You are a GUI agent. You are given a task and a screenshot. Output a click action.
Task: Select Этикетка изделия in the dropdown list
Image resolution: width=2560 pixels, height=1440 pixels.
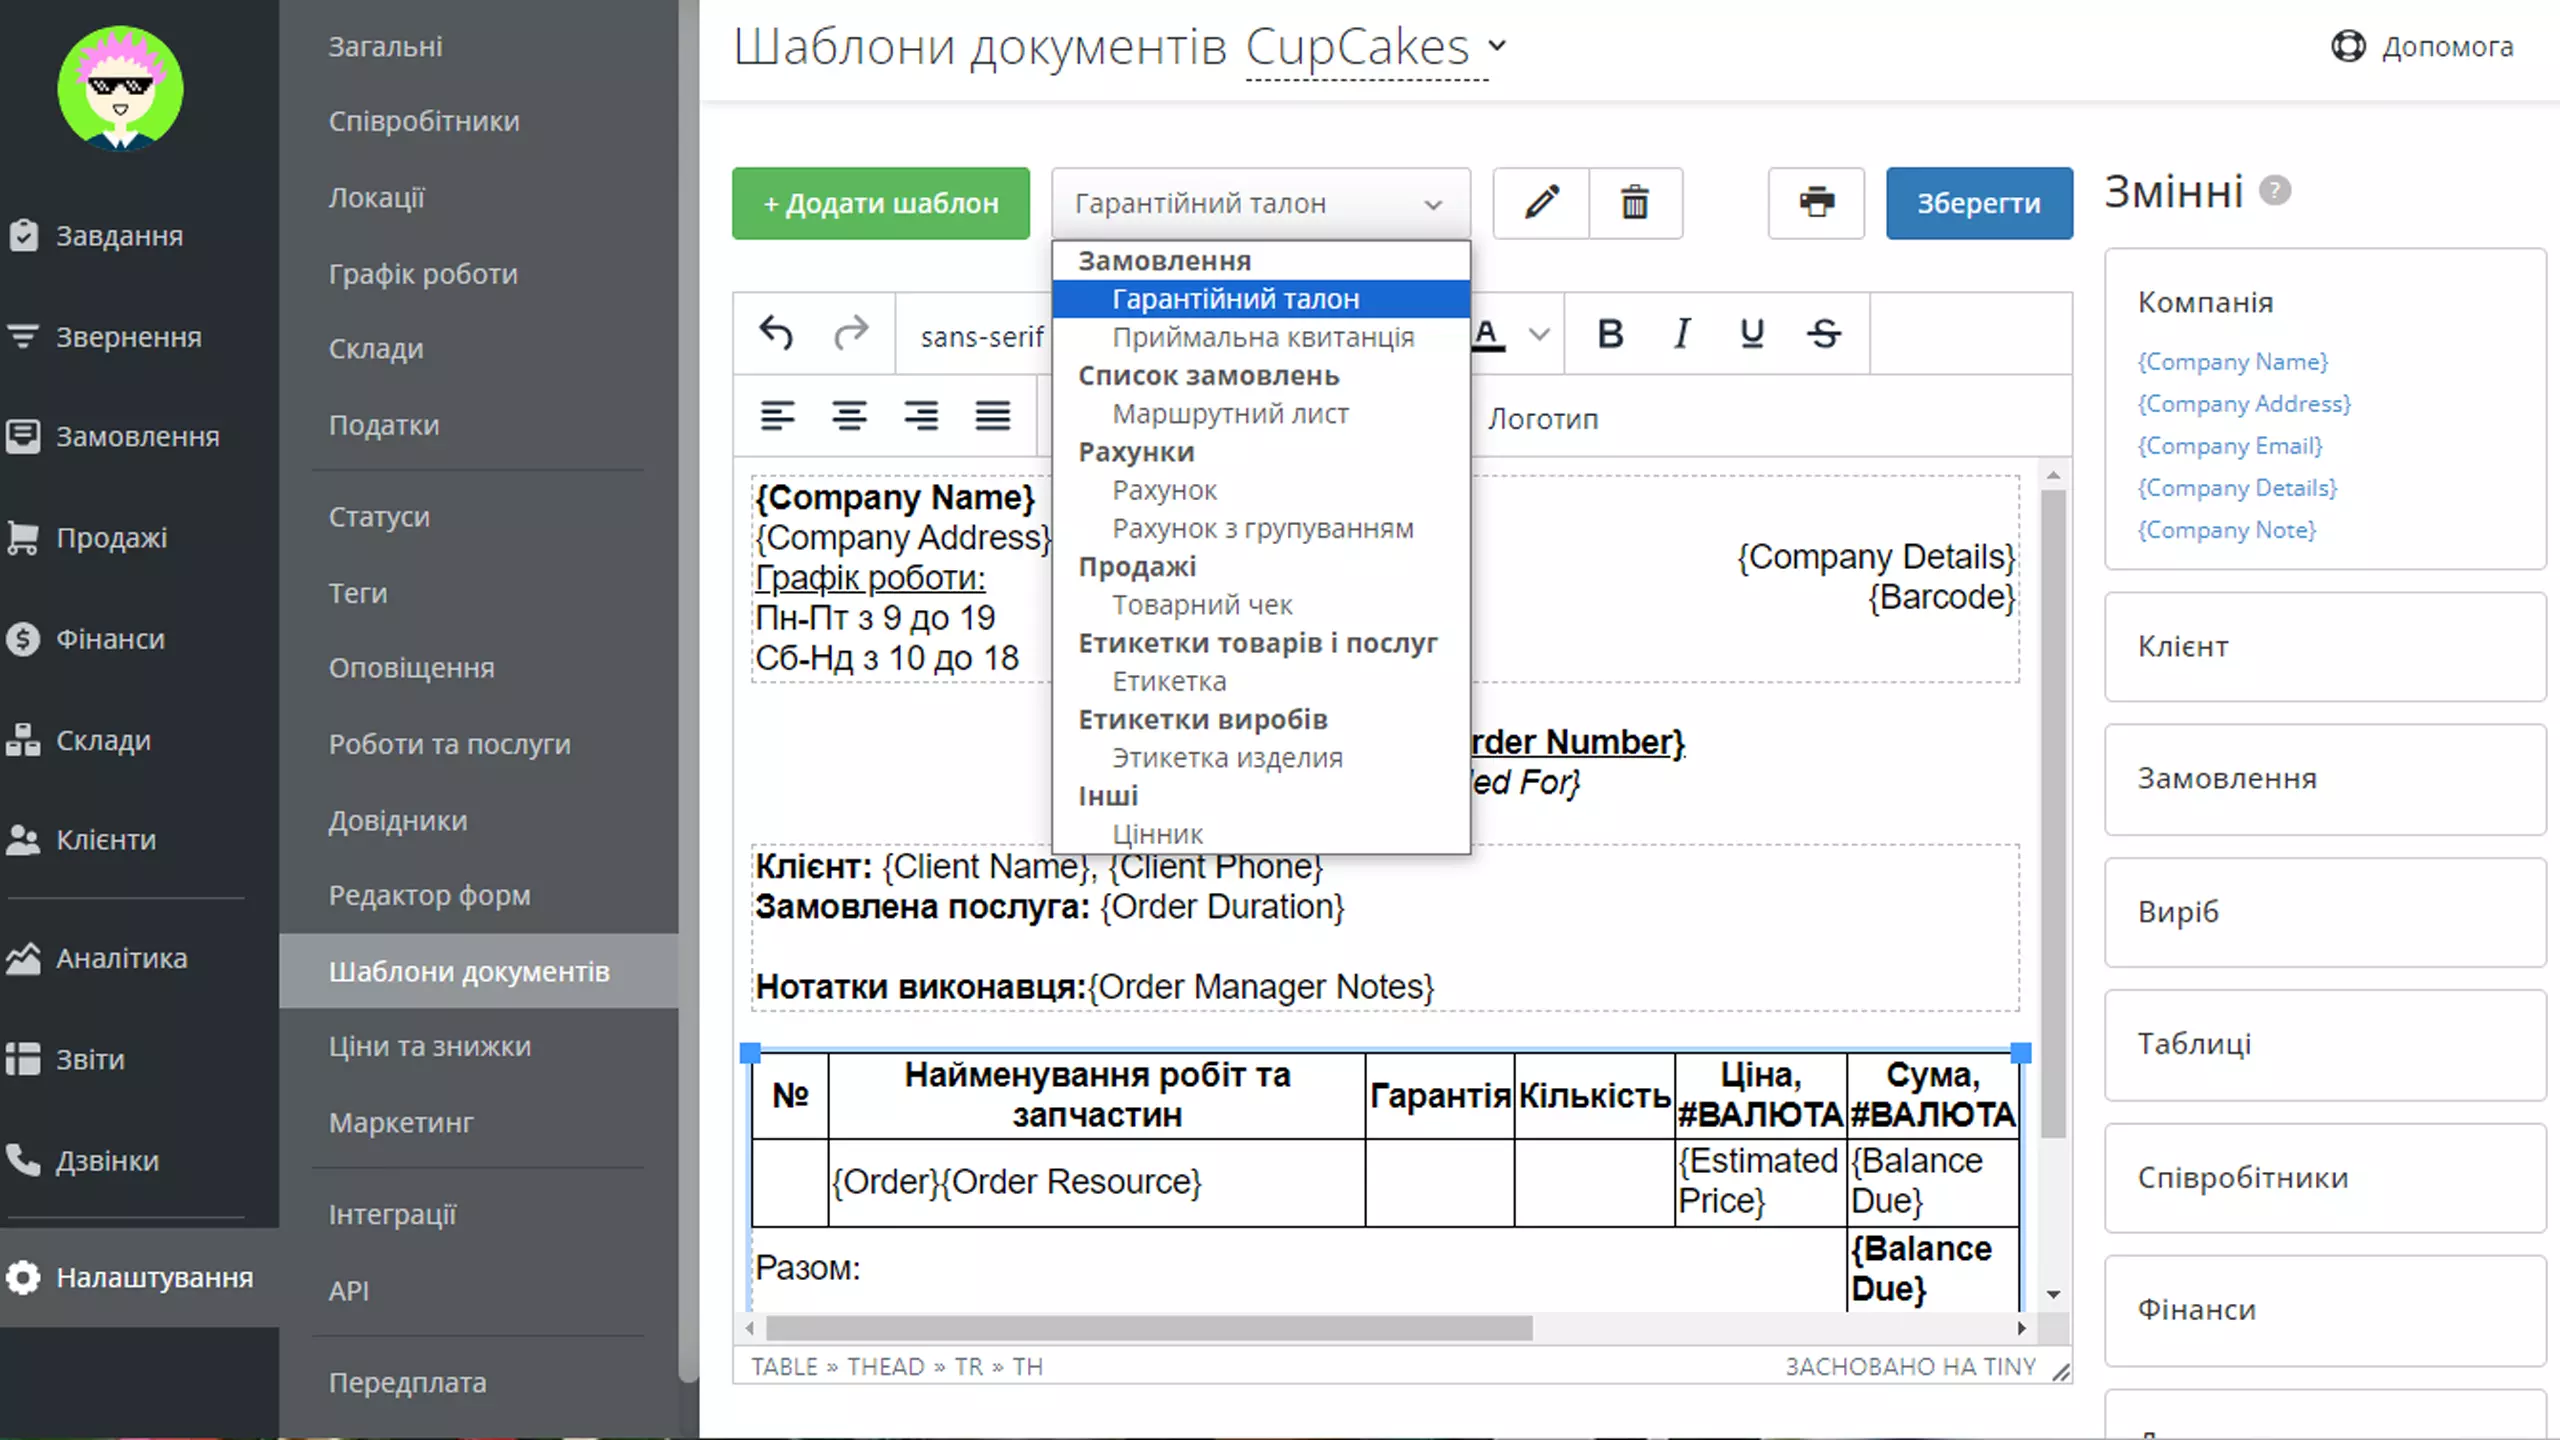1261,758
